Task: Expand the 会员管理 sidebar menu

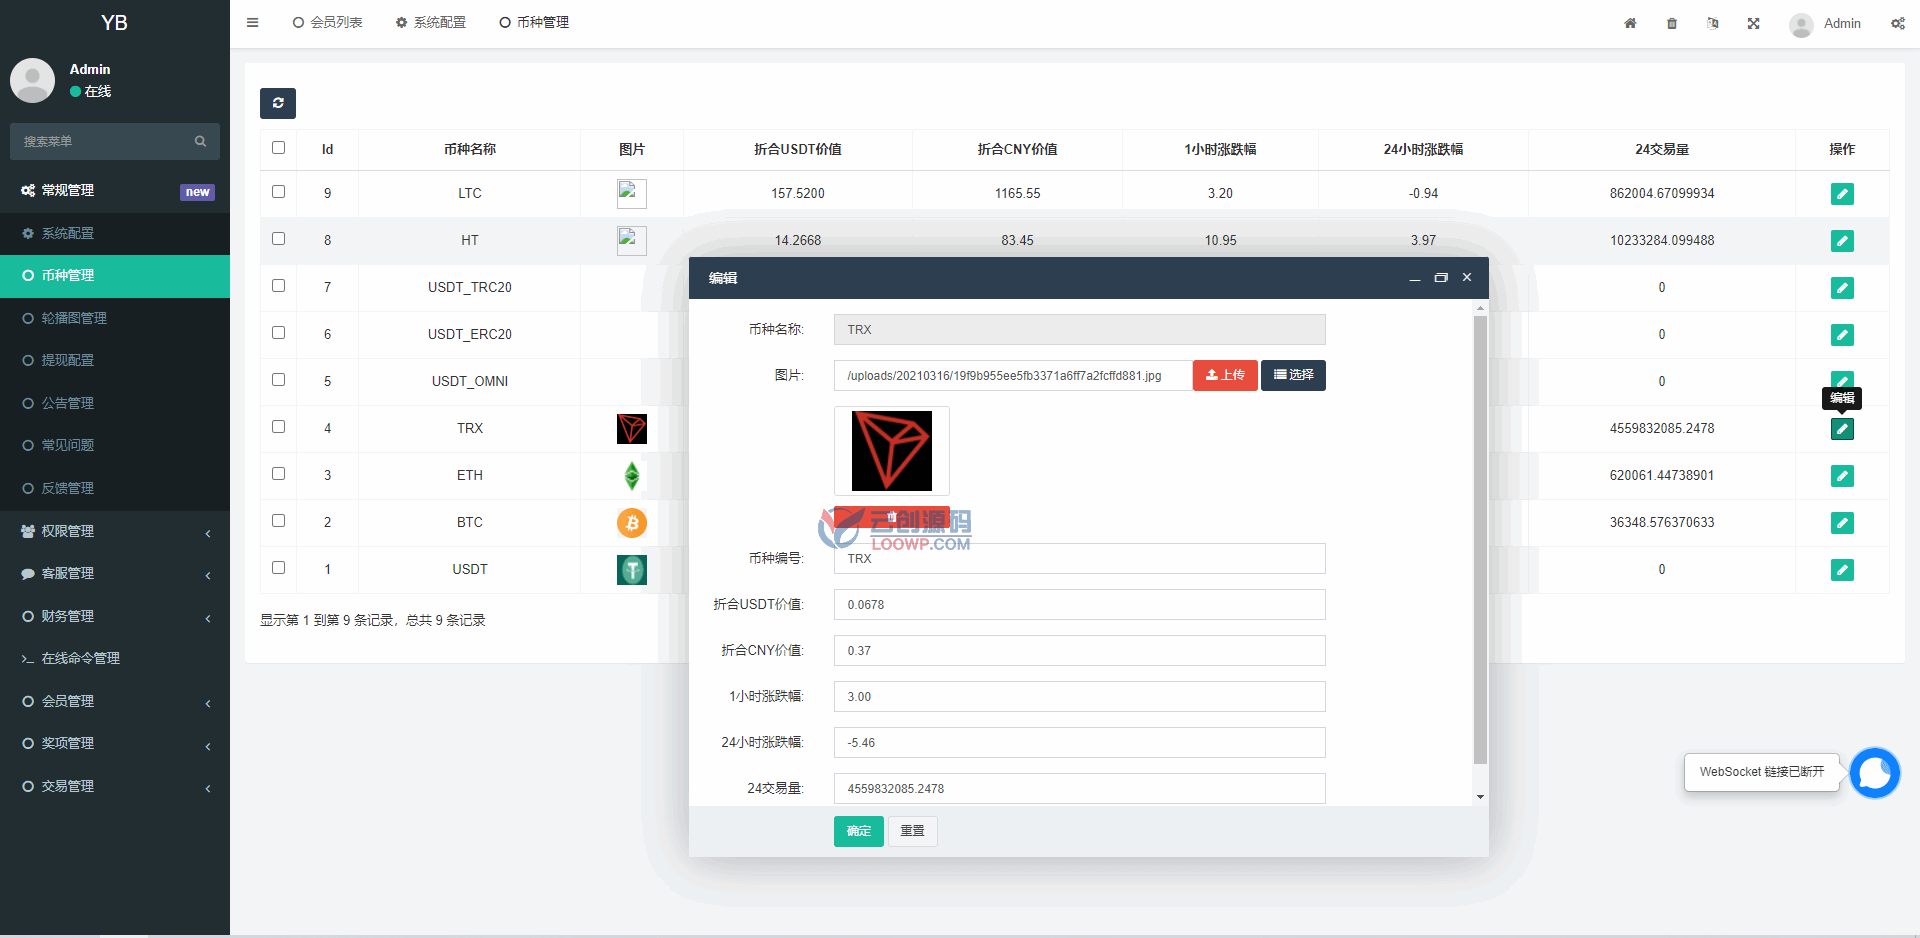Action: [115, 702]
